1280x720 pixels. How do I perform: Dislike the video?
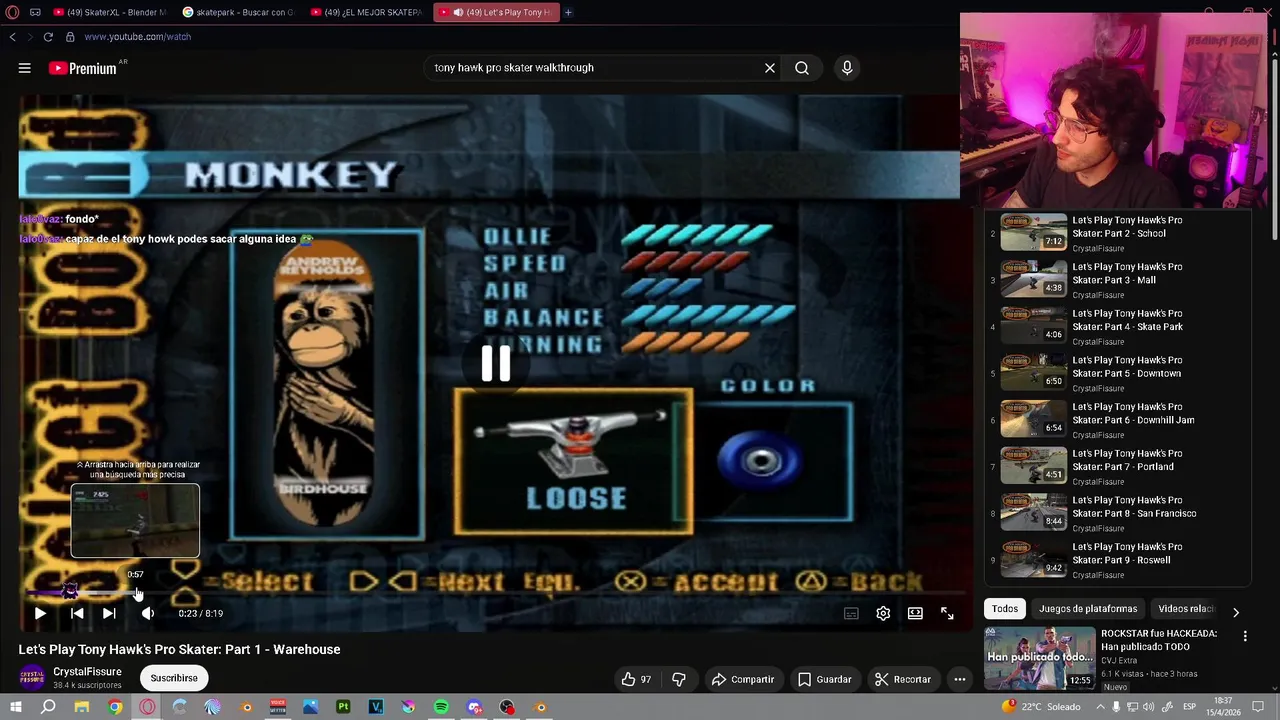(x=679, y=679)
